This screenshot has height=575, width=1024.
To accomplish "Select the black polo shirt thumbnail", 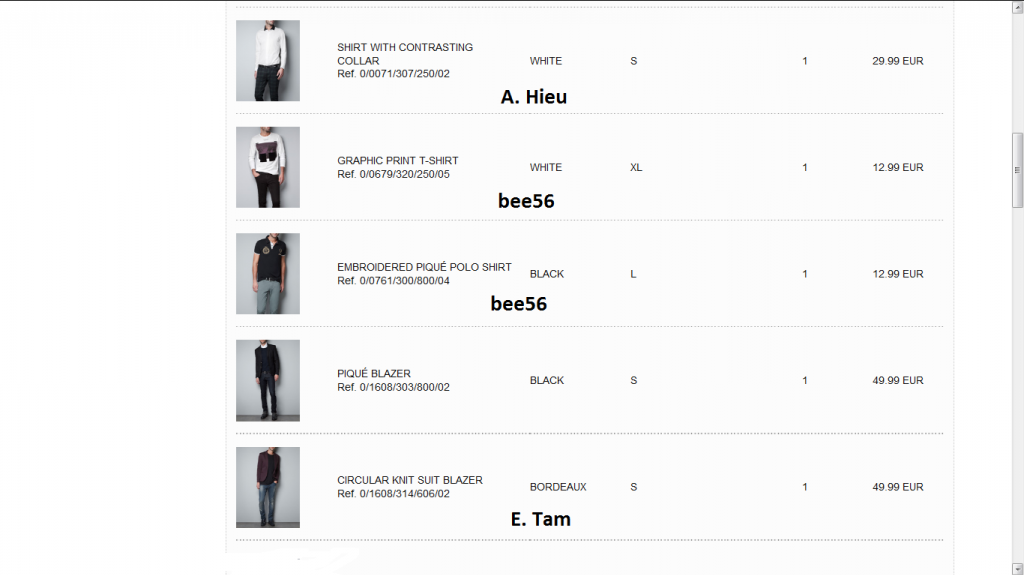I will (267, 274).
